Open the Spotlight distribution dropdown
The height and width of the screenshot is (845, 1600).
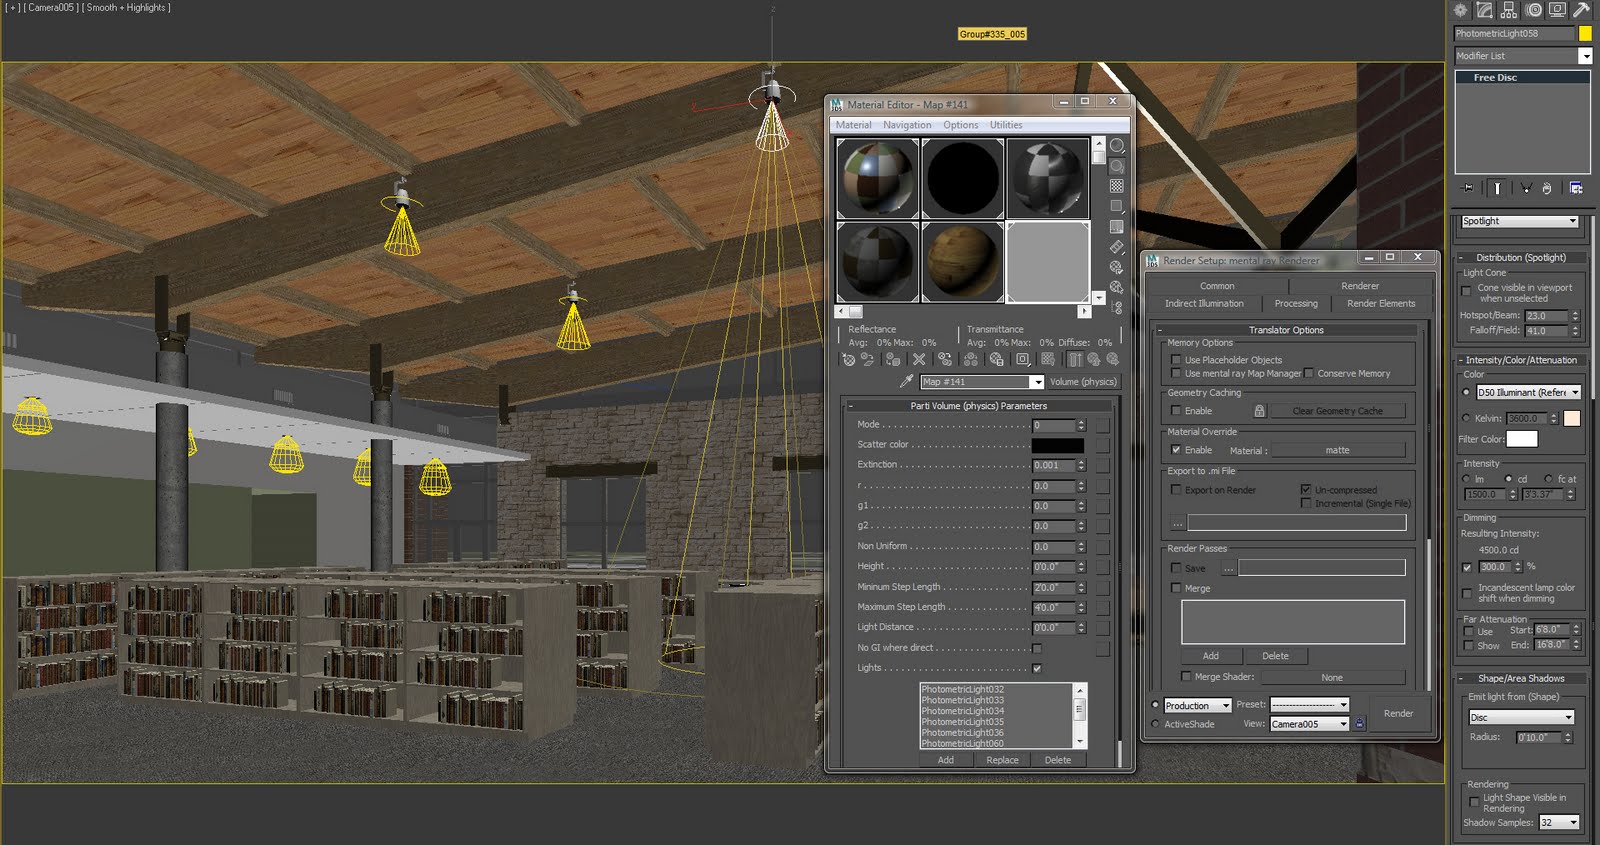(1519, 221)
